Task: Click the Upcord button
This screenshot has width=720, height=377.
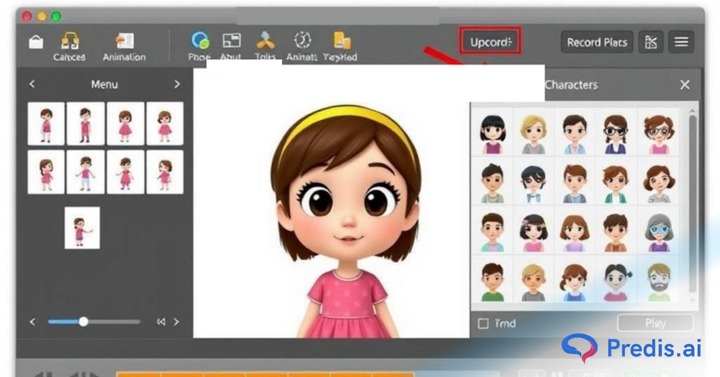Action: 490,42
